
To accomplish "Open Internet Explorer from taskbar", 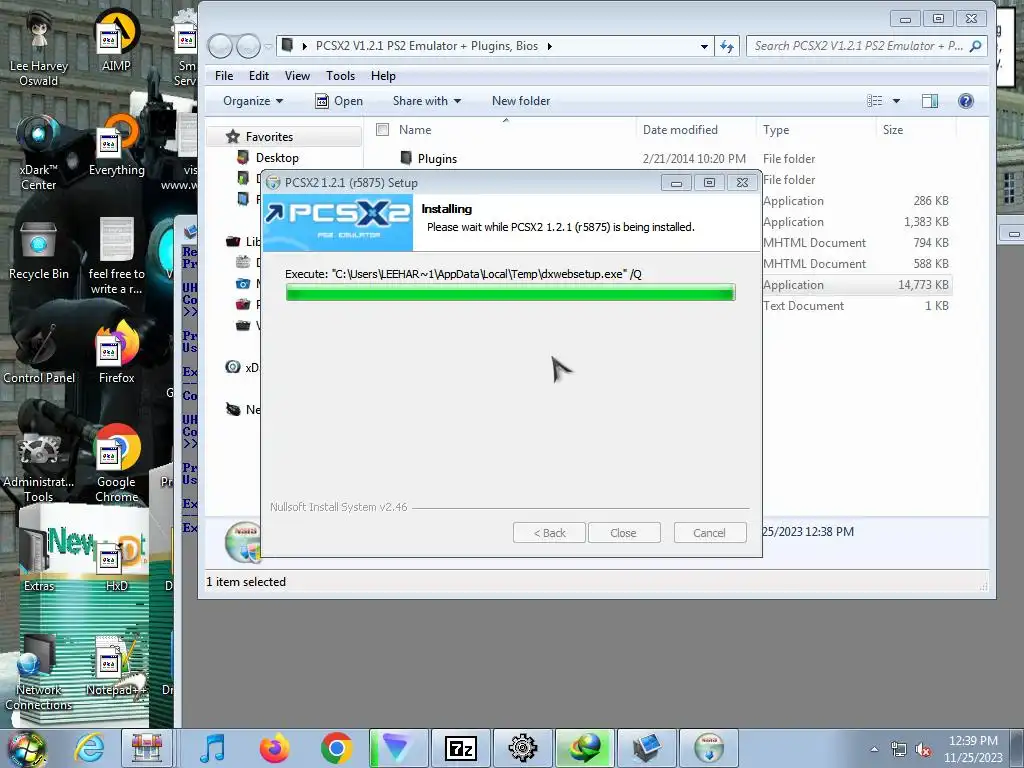I will click(x=89, y=748).
